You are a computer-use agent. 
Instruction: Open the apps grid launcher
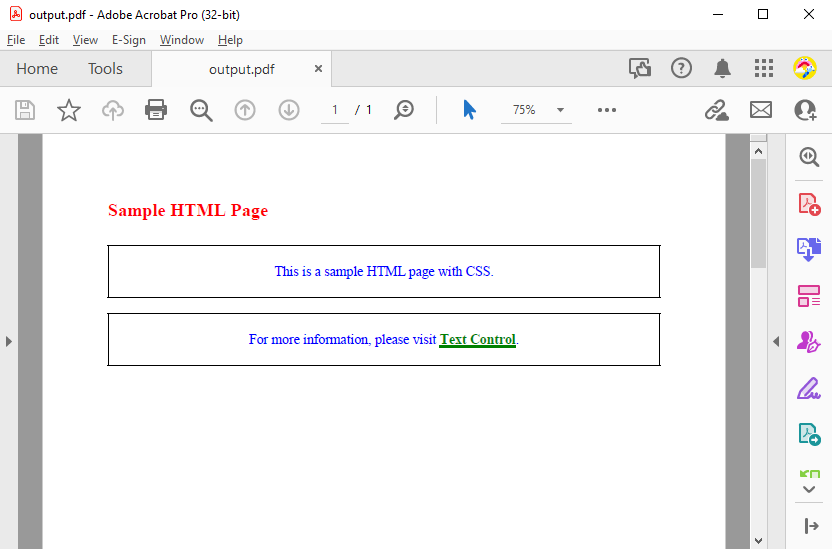point(764,68)
